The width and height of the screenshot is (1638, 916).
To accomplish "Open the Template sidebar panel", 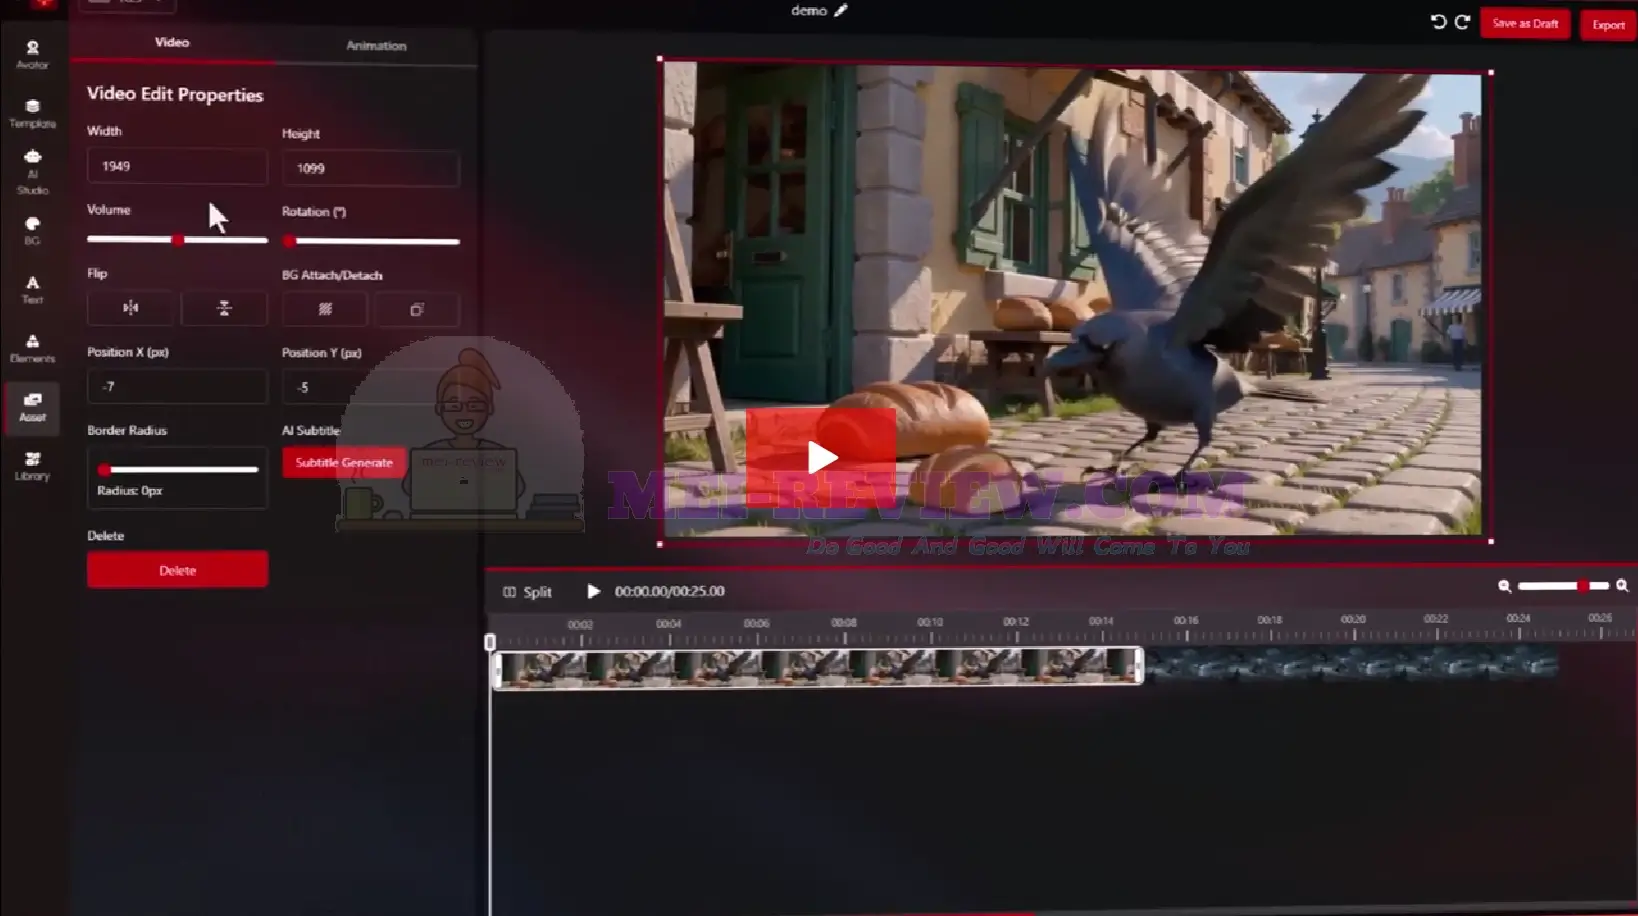I will [x=32, y=113].
